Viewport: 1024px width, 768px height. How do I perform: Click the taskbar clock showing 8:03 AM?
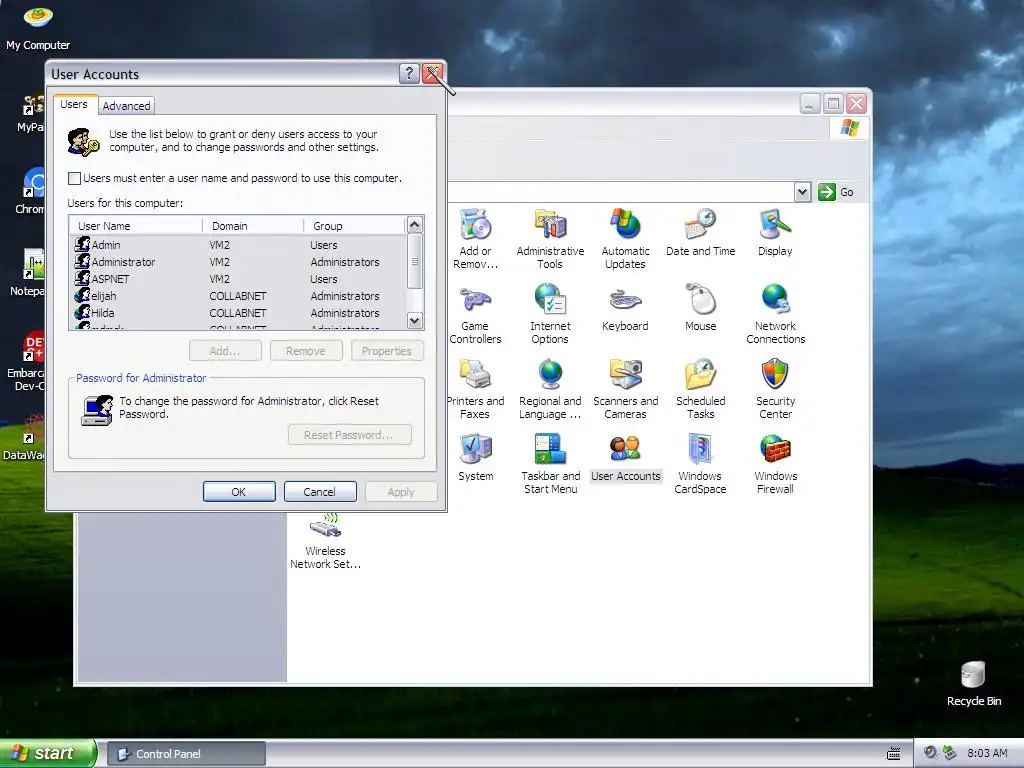tap(987, 753)
